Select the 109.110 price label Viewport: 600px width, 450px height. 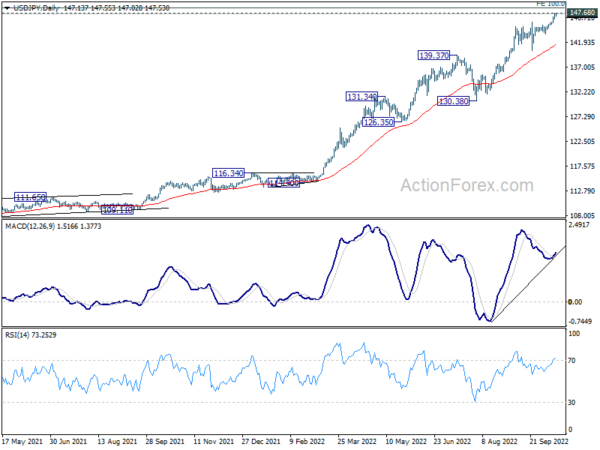click(117, 210)
